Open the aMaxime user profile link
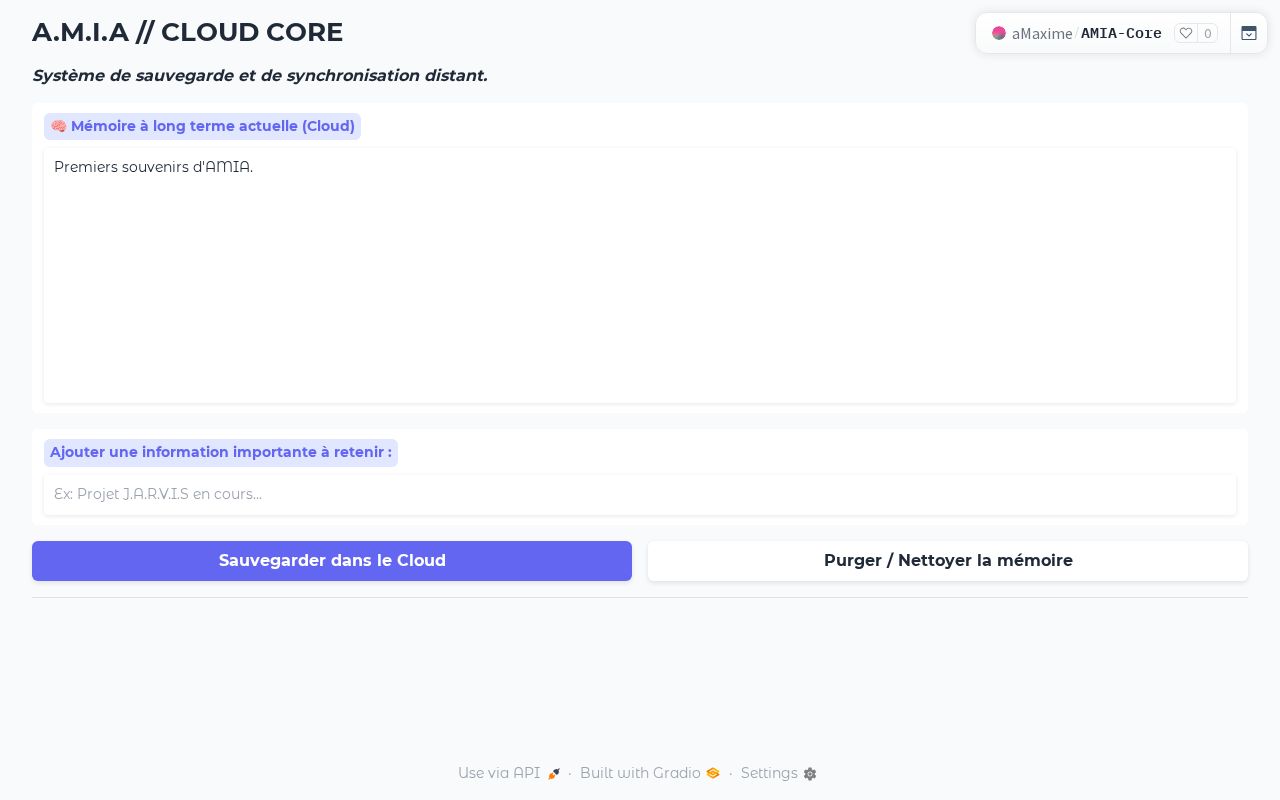 pyautogui.click(x=1042, y=33)
